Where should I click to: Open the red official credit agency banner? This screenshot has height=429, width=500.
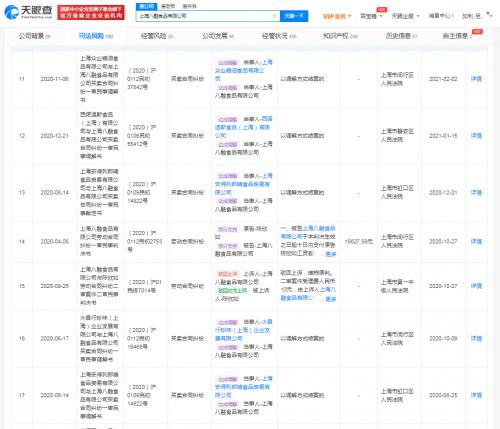[91, 12]
